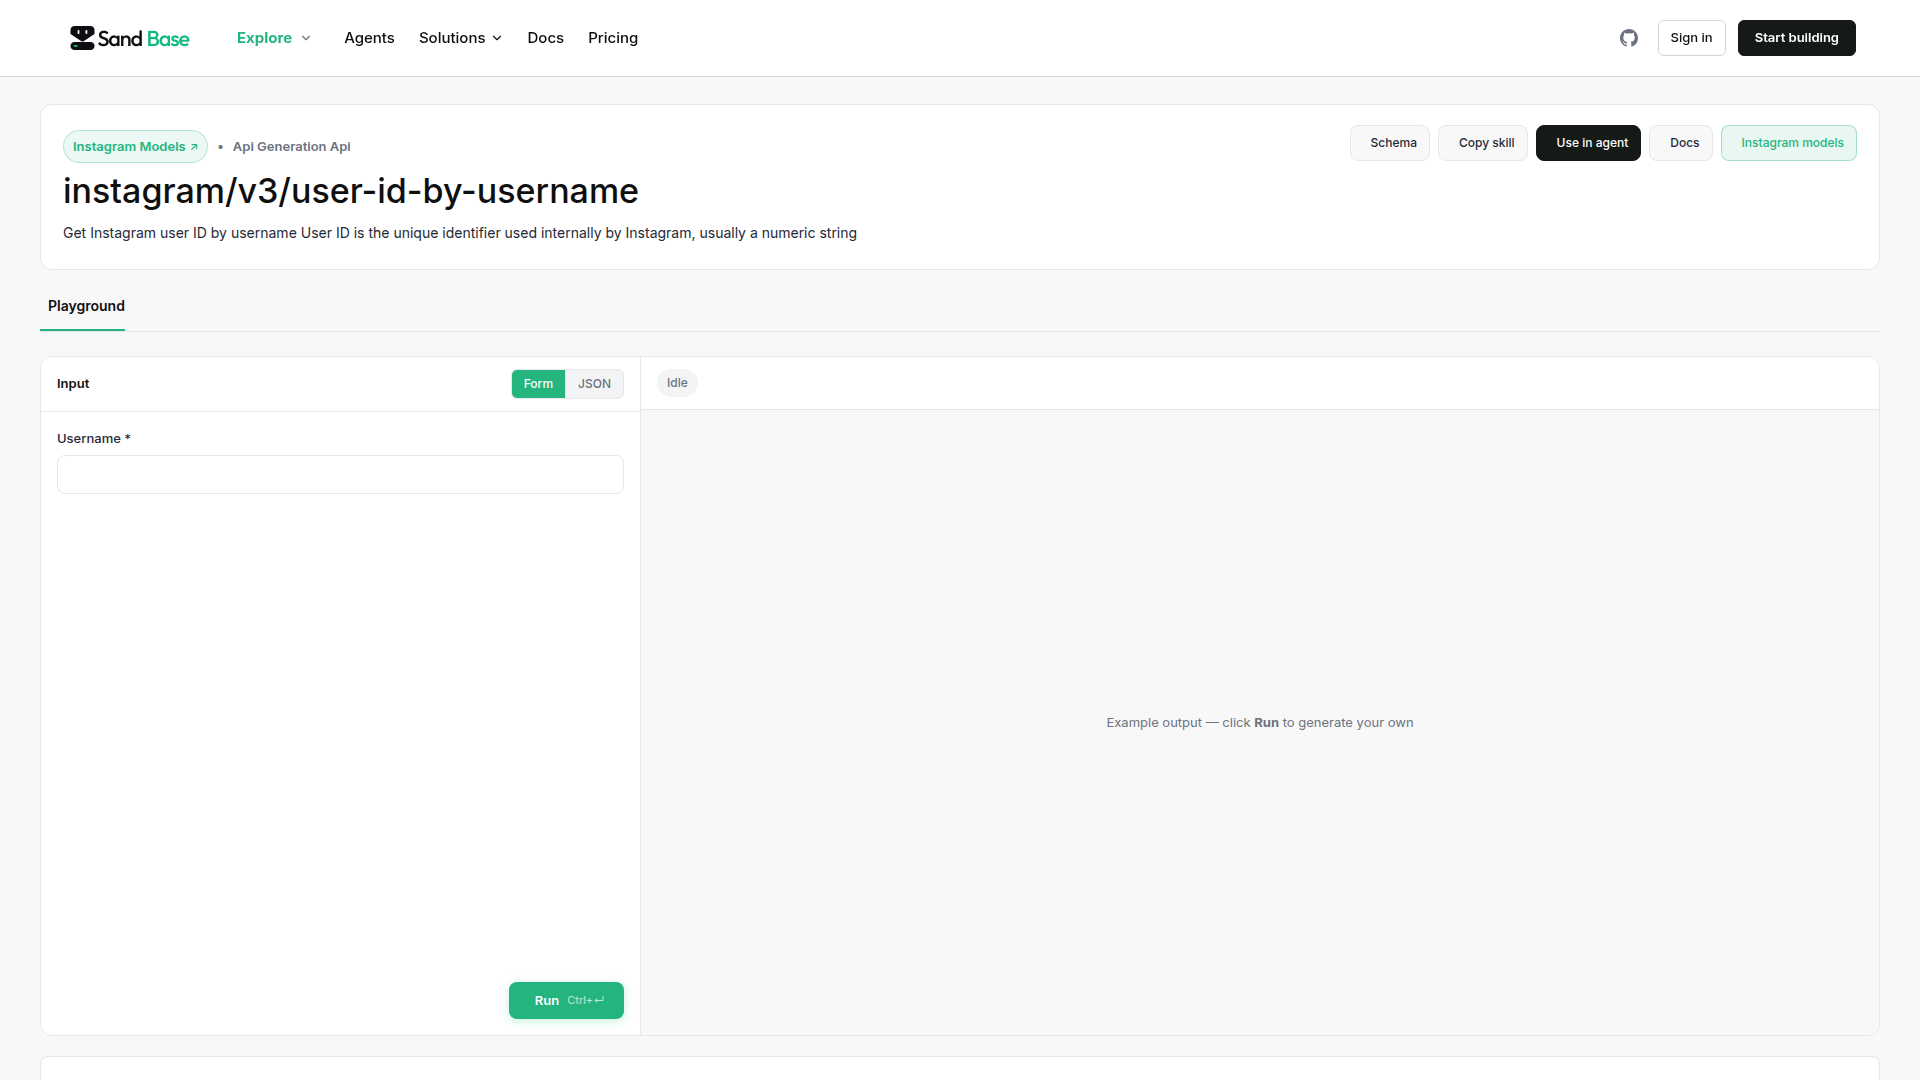
Task: Click the Sign in button
Action: click(x=1691, y=38)
